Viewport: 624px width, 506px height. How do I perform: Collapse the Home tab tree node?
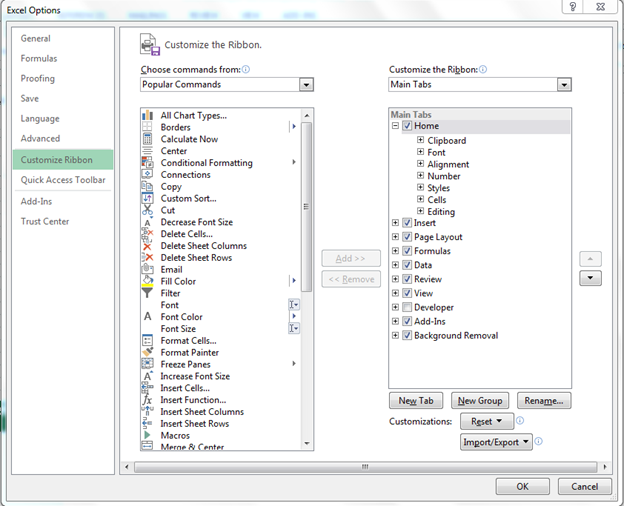395,126
